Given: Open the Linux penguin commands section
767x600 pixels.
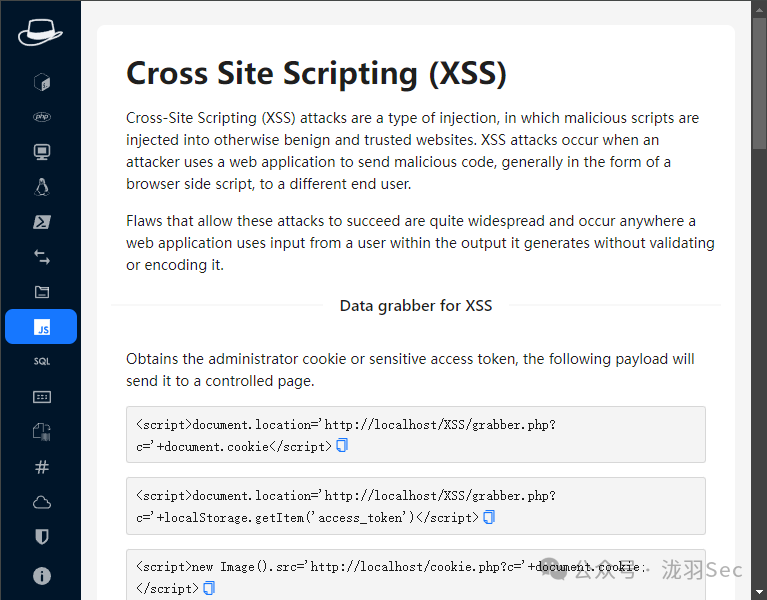Looking at the screenshot, I should click(x=42, y=187).
